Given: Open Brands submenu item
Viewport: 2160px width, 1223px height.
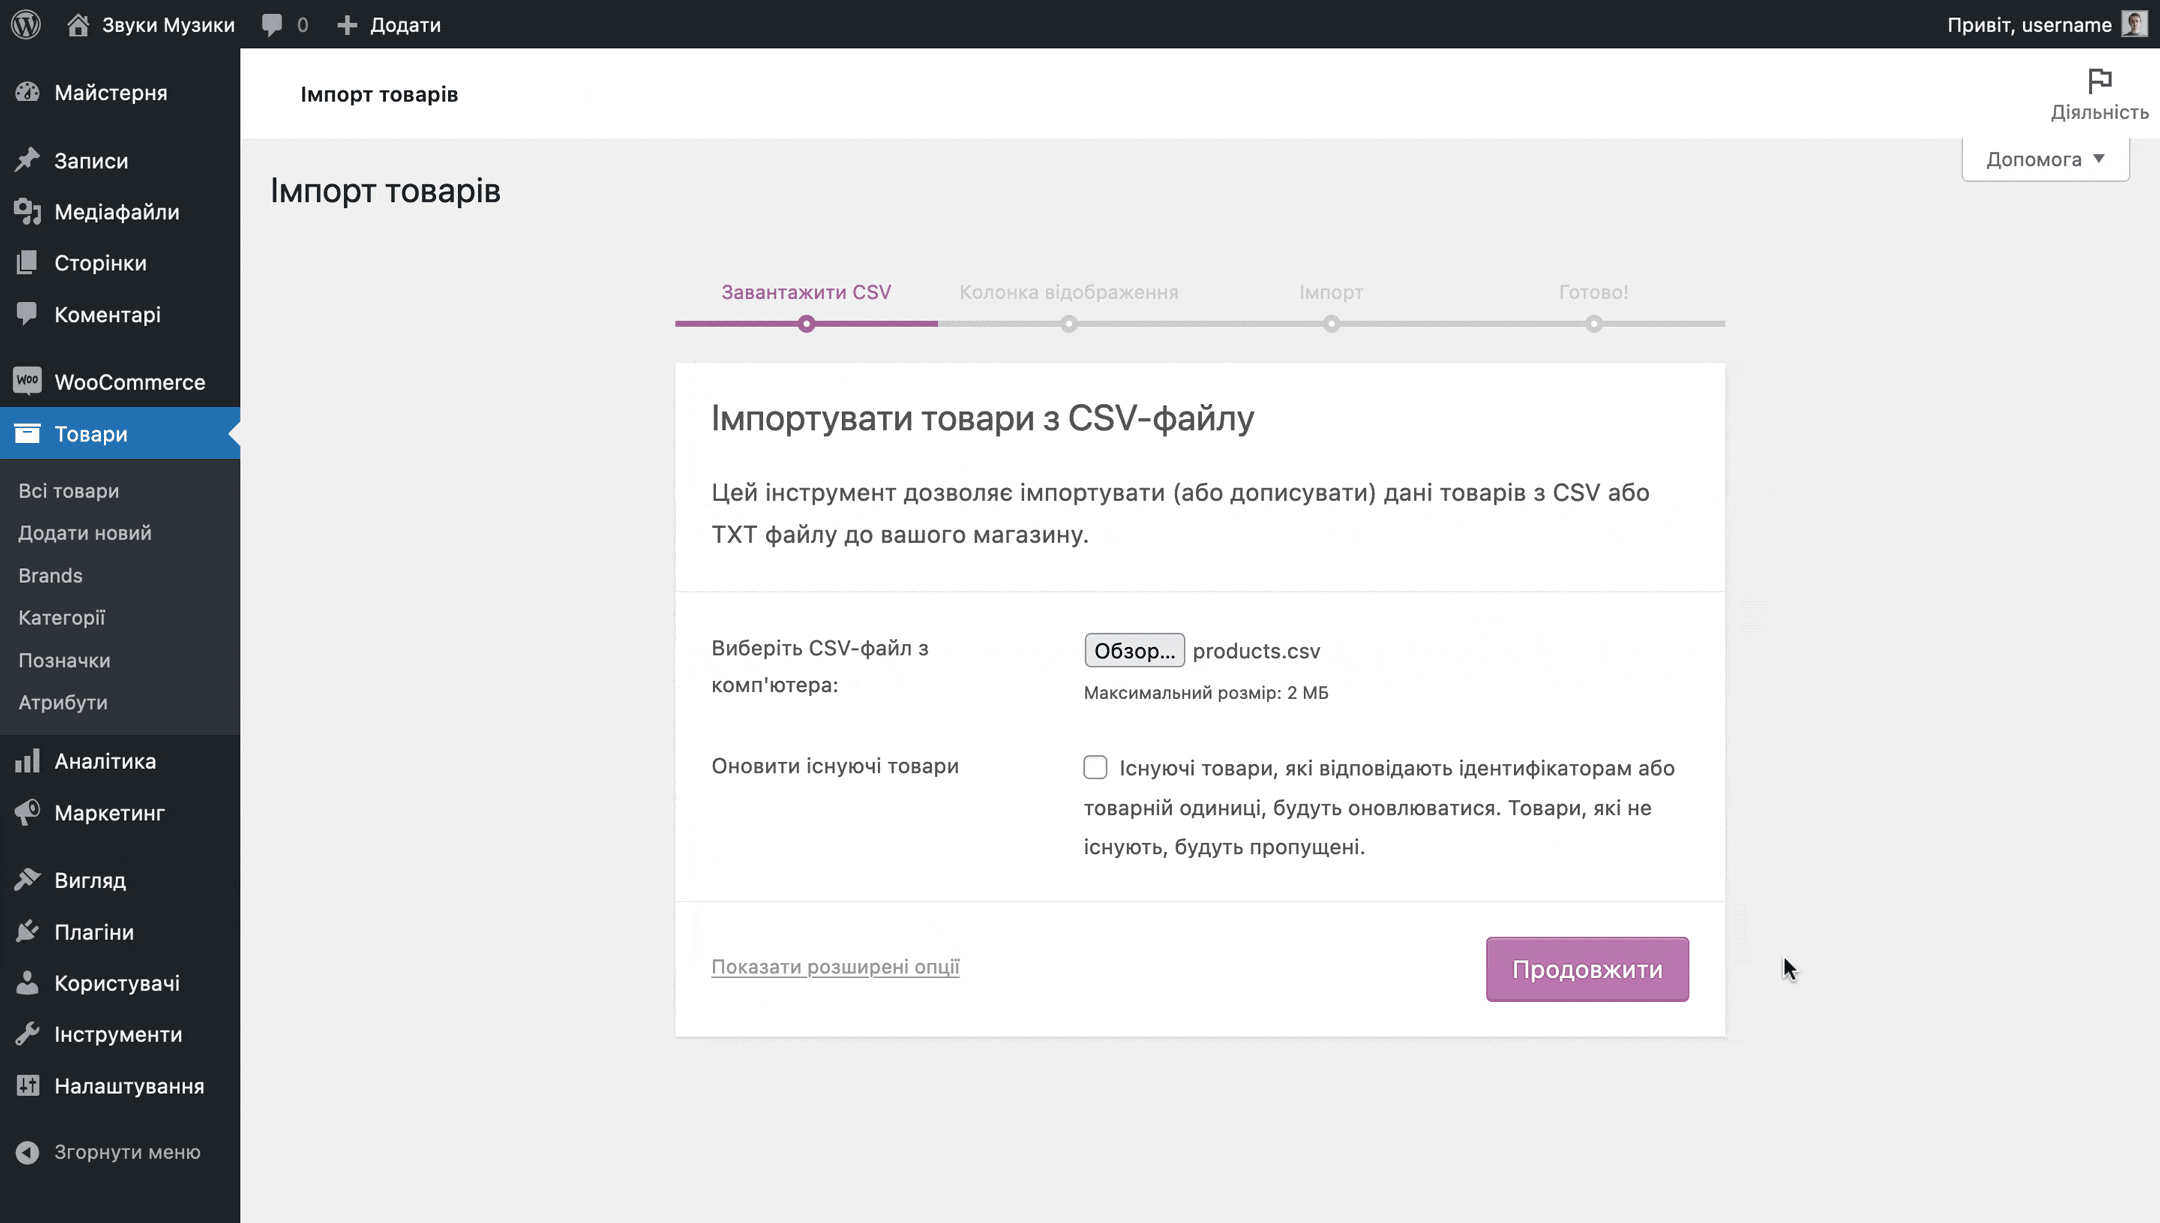Looking at the screenshot, I should click(x=50, y=575).
